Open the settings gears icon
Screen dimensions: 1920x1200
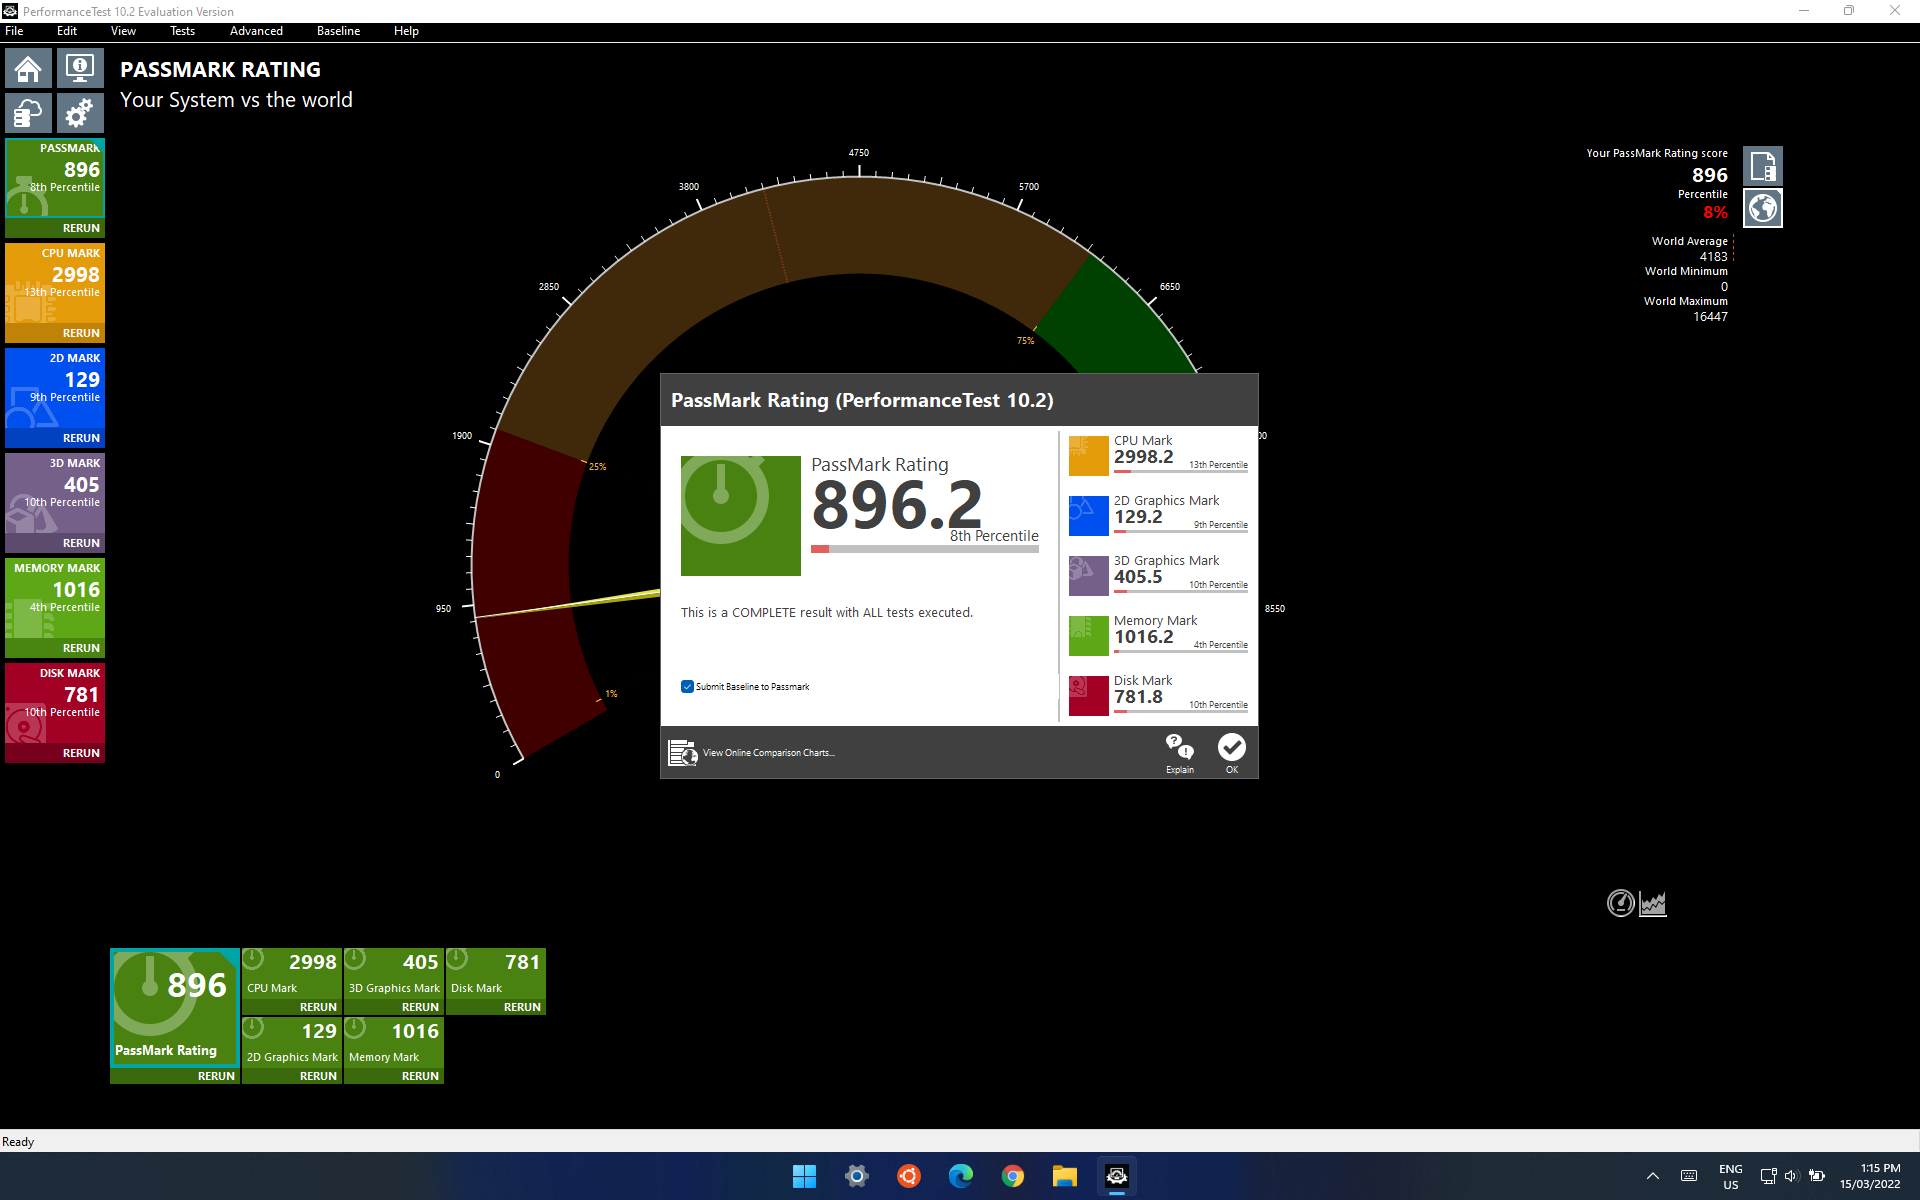click(80, 113)
